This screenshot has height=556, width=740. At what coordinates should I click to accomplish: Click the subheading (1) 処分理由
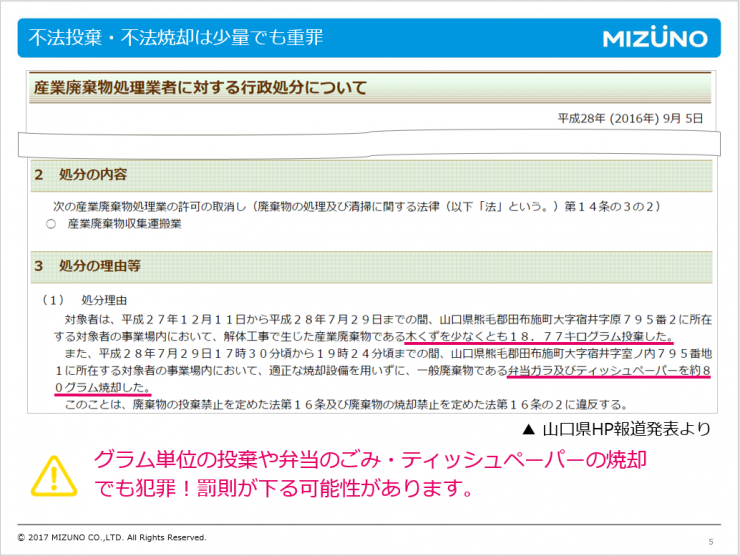click(x=84, y=300)
